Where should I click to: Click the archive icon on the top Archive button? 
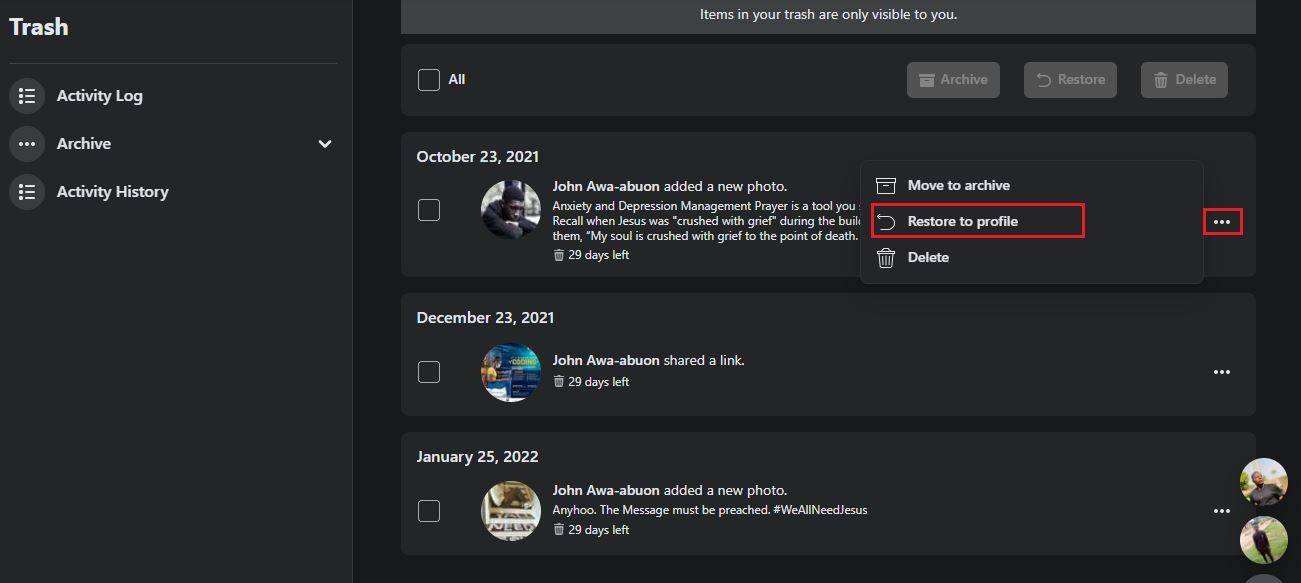[x=929, y=80]
